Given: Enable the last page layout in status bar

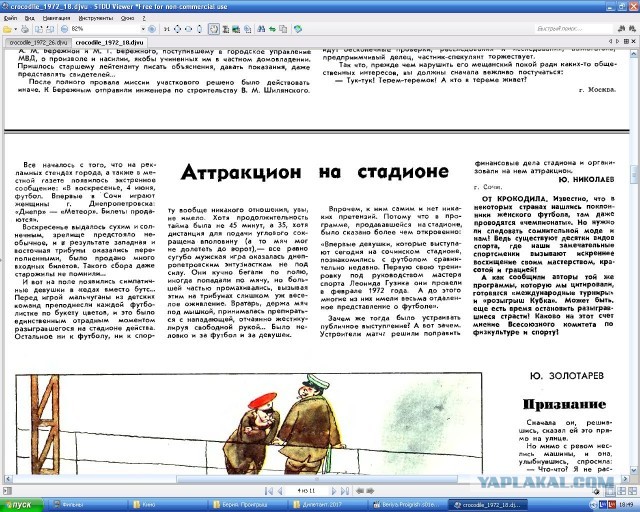Looking at the screenshot, I should pos(631,491).
